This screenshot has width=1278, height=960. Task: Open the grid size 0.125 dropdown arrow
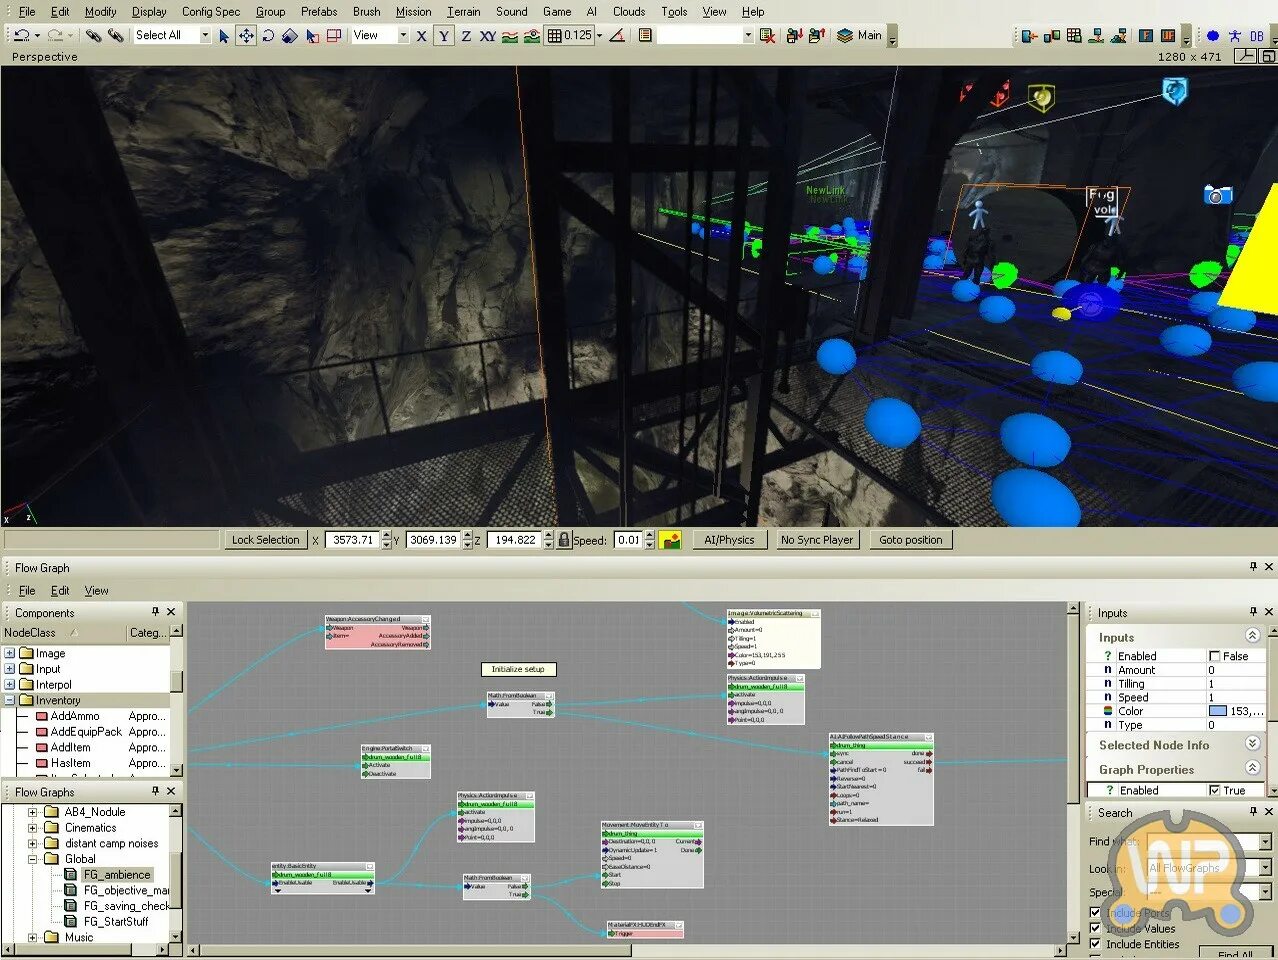click(x=600, y=35)
